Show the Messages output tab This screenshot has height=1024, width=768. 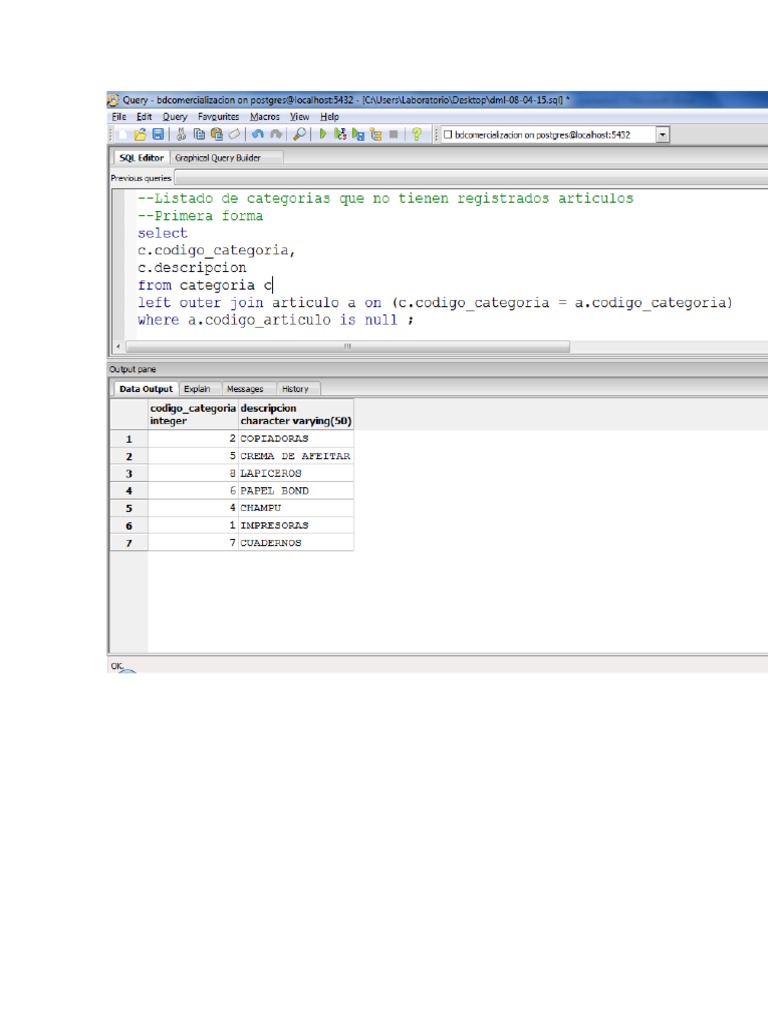(245, 389)
